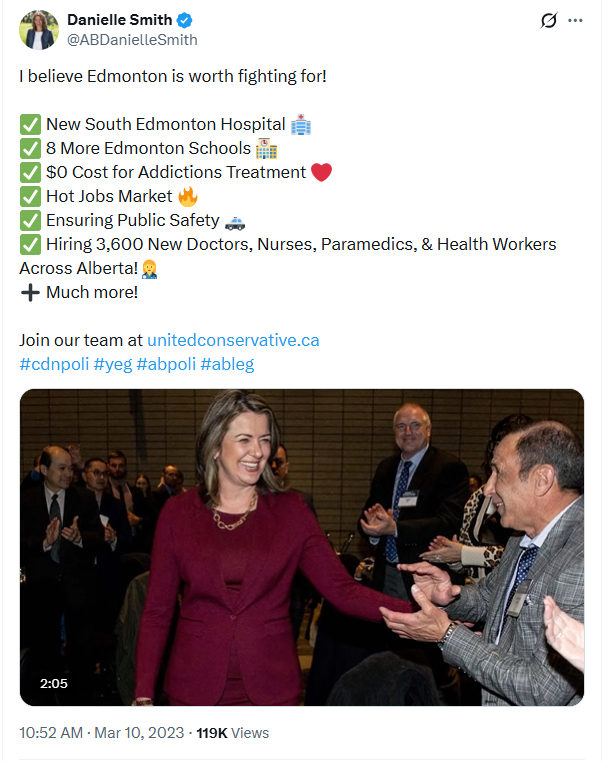Click the hospital emoji icon
The width and height of the screenshot is (604, 761).
click(x=301, y=125)
